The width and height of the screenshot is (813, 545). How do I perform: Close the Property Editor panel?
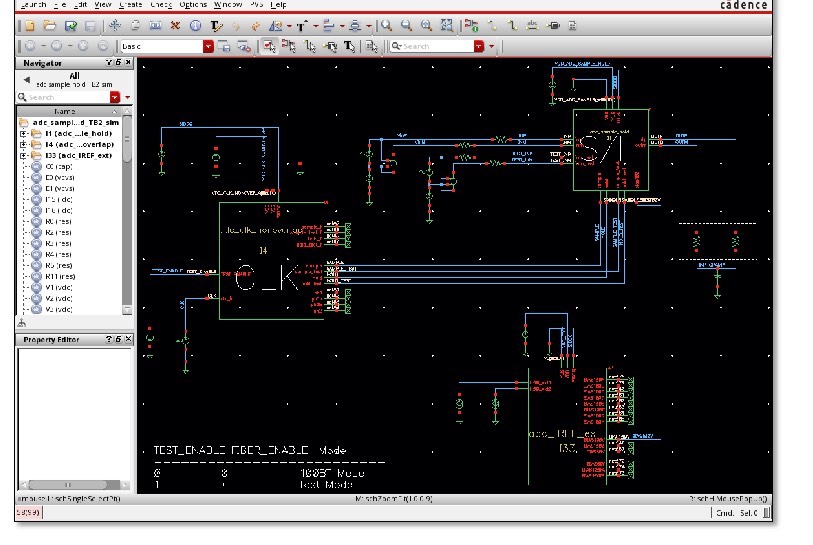point(128,339)
